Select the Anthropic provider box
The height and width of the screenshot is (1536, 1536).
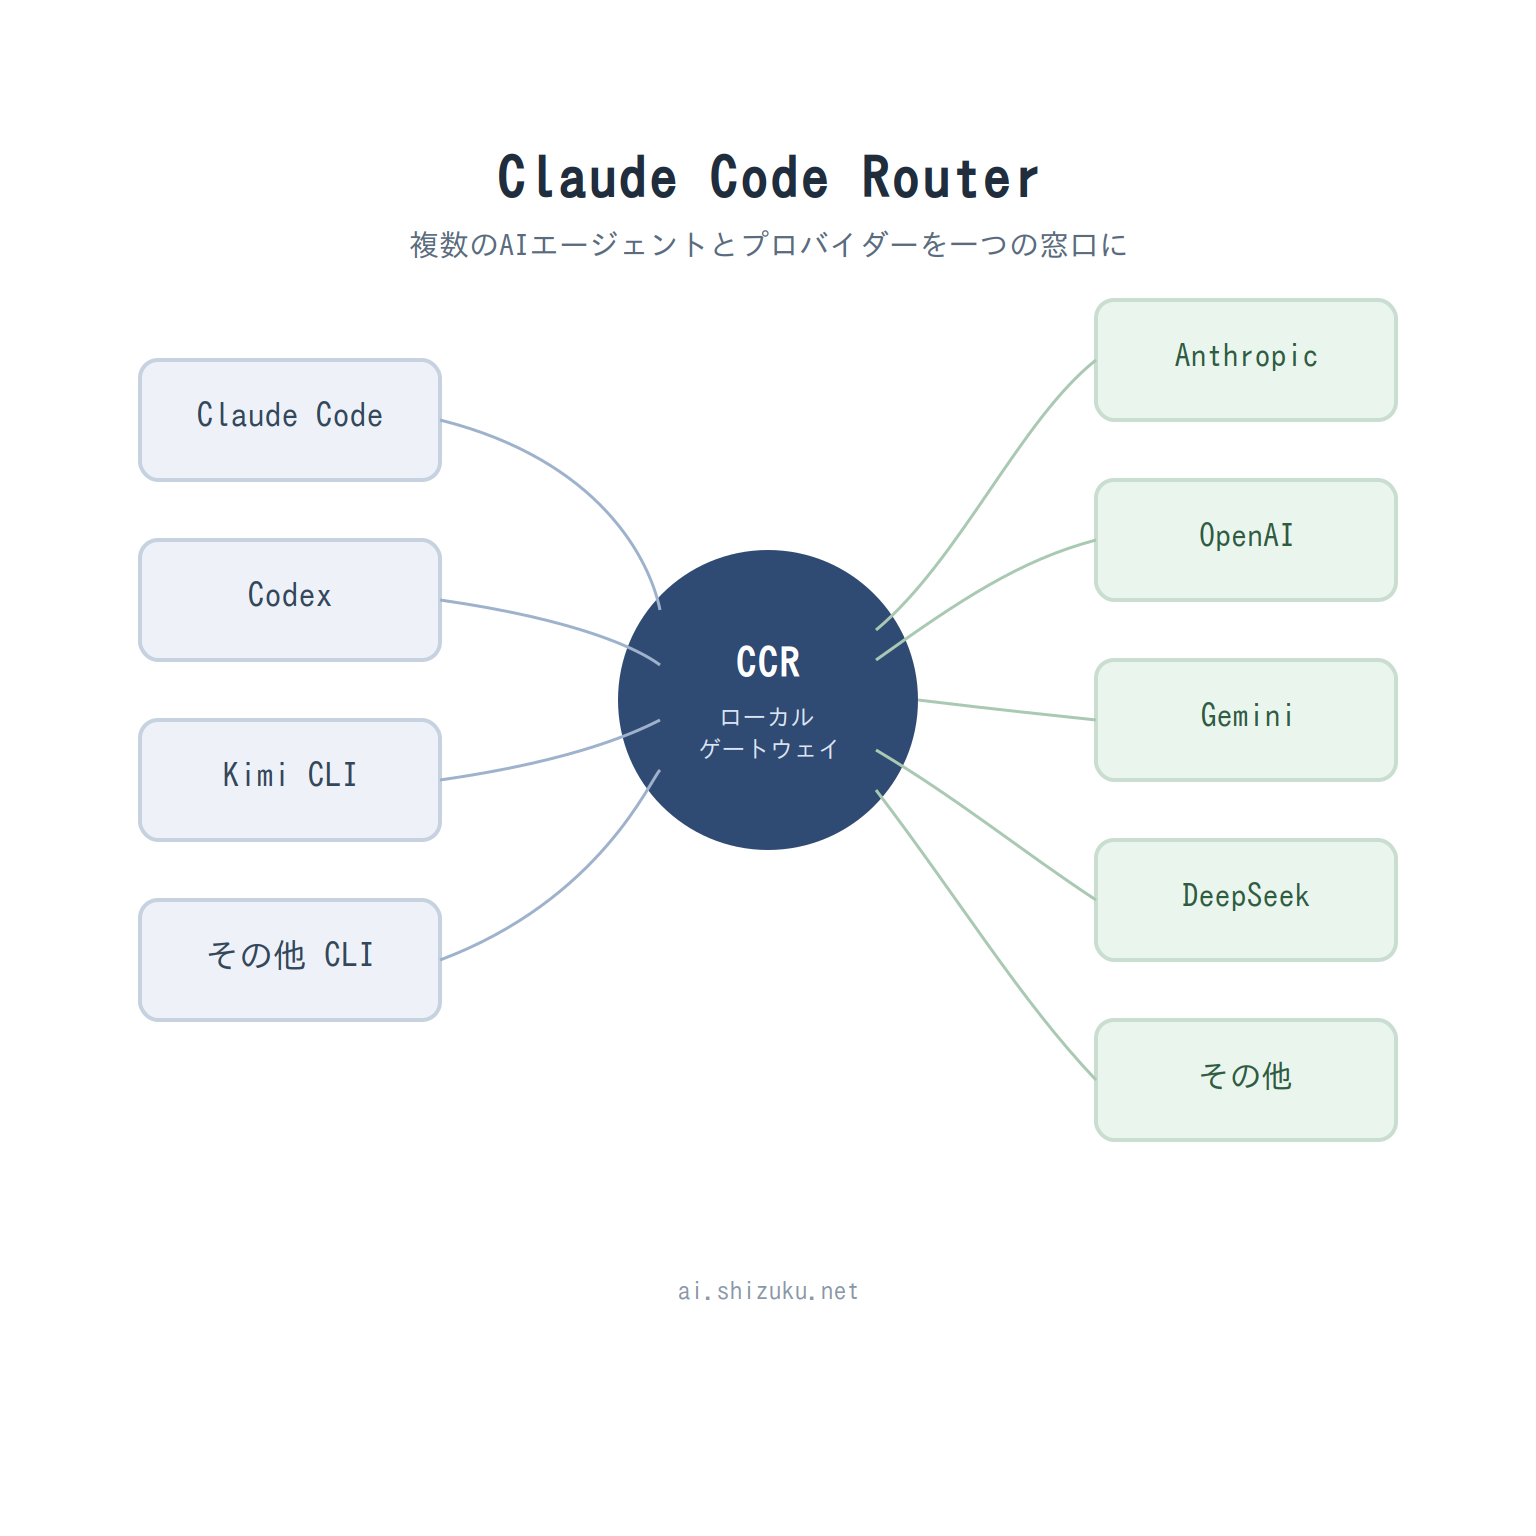(1246, 360)
